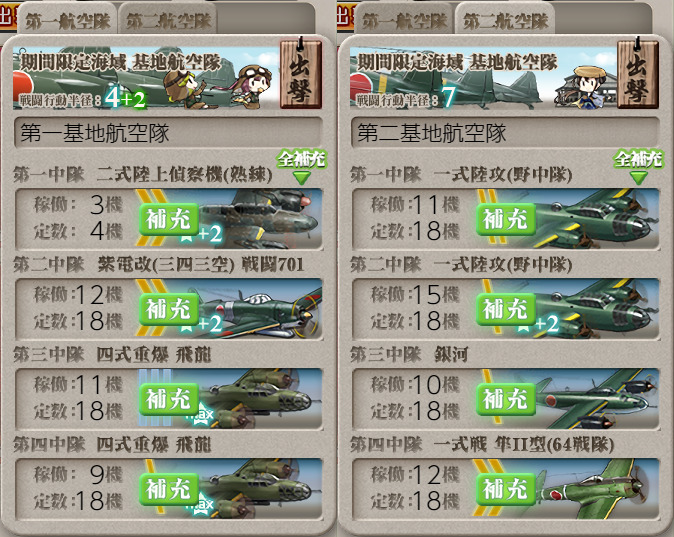The height and width of the screenshot is (537, 674).
Task: Click the first 一式陸攻(野中隊) aircraft image
Action: point(597,219)
